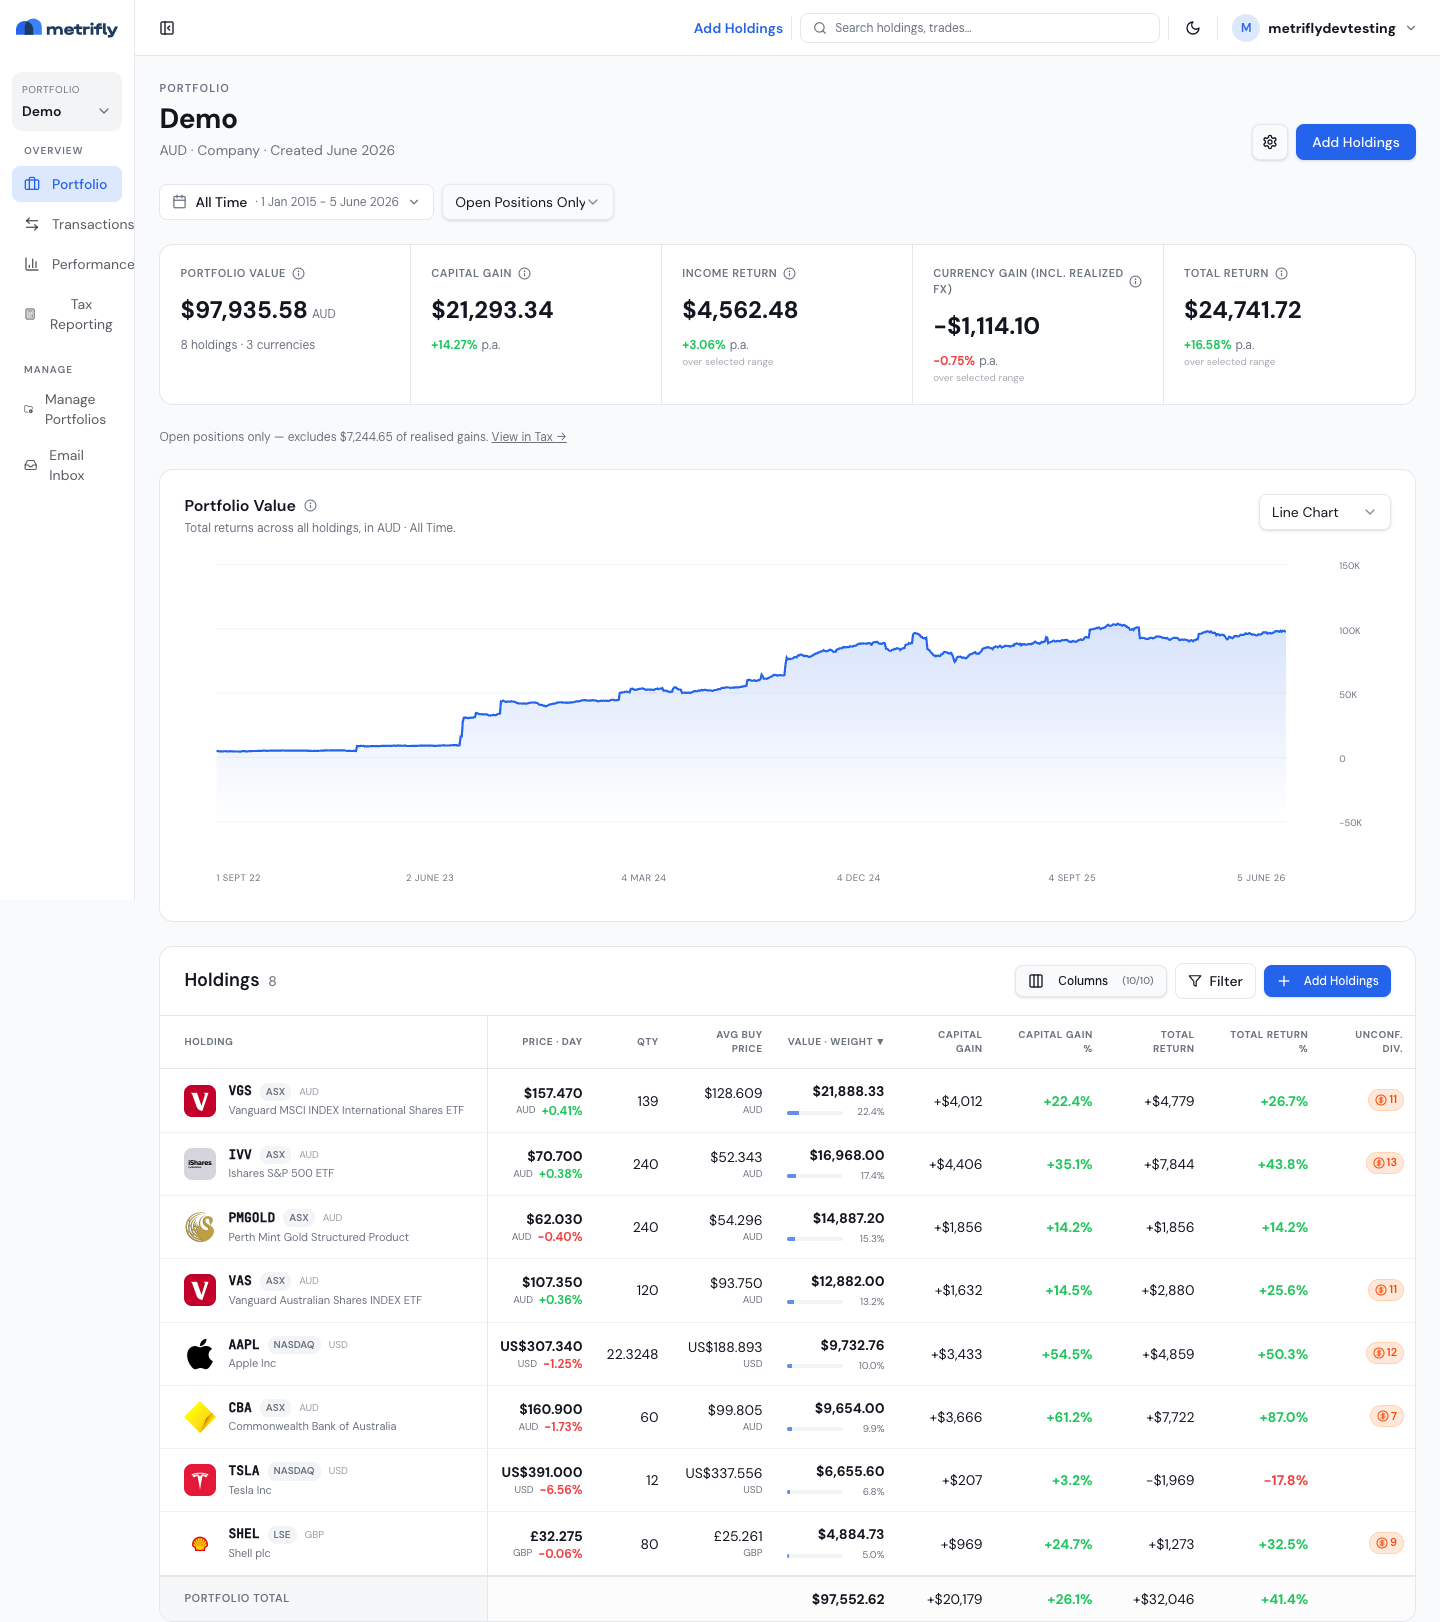Select the Commonwealth Bank of Australia name

coord(312,1427)
